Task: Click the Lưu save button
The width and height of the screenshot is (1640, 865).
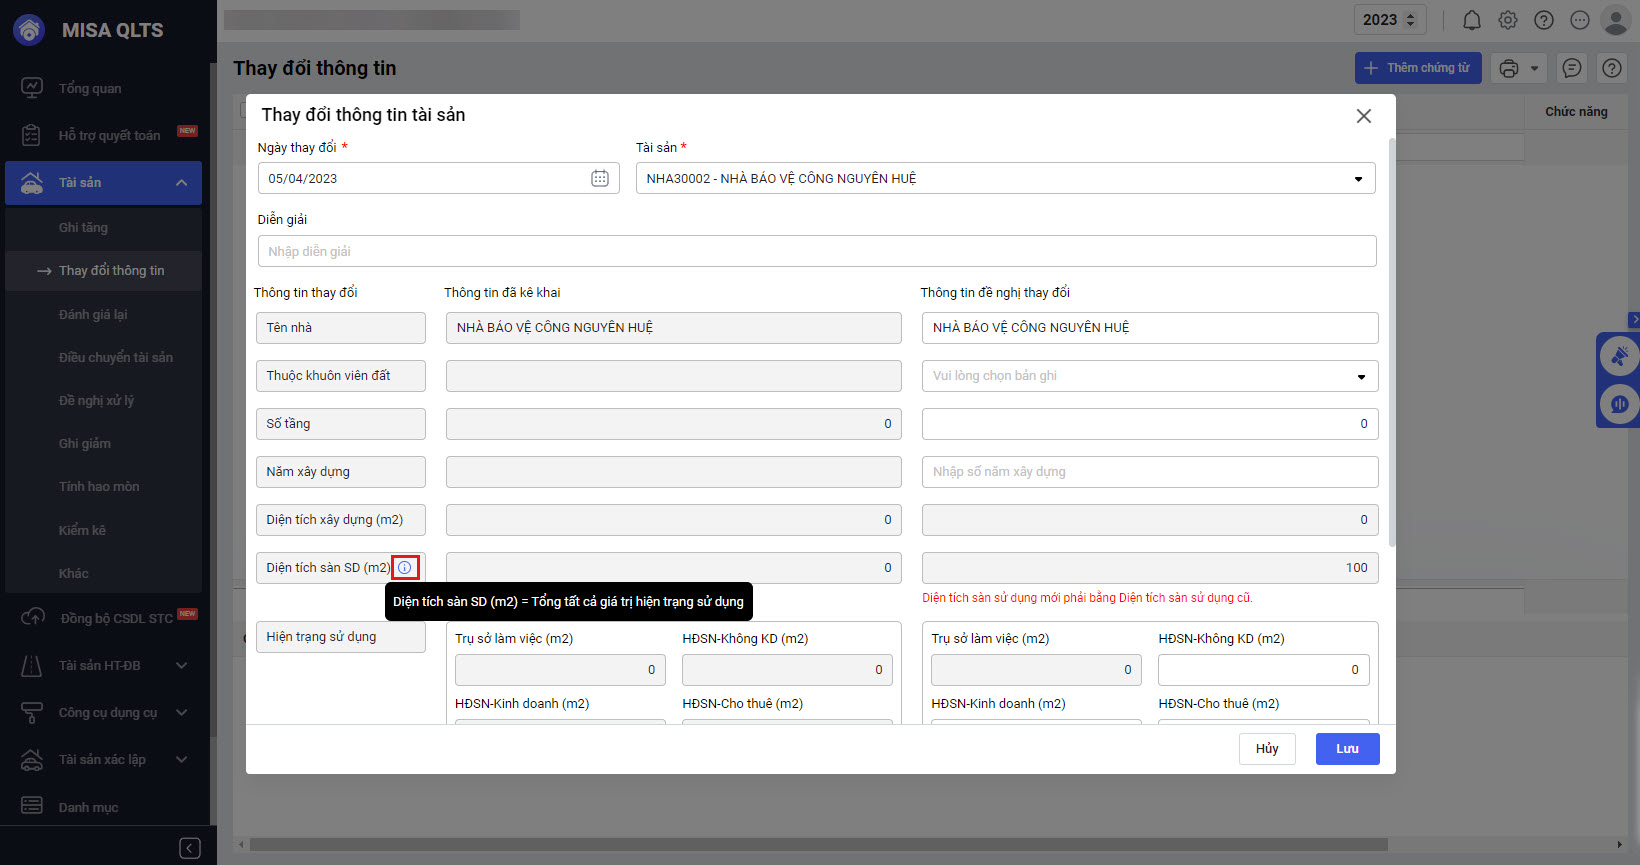Action: (x=1347, y=749)
